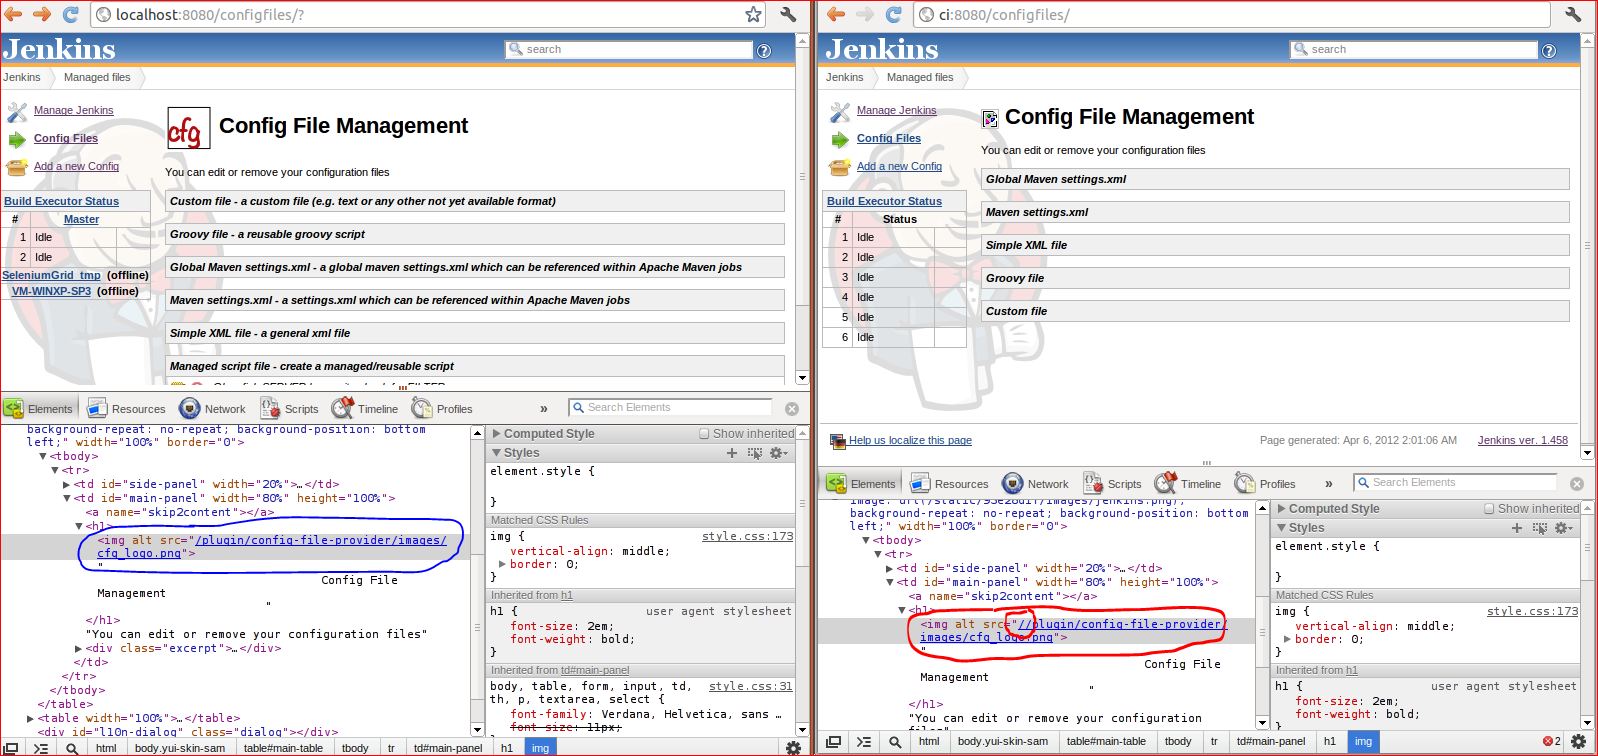Click the bookmark star in left address bar
This screenshot has width=1598, height=756.
pos(753,14)
